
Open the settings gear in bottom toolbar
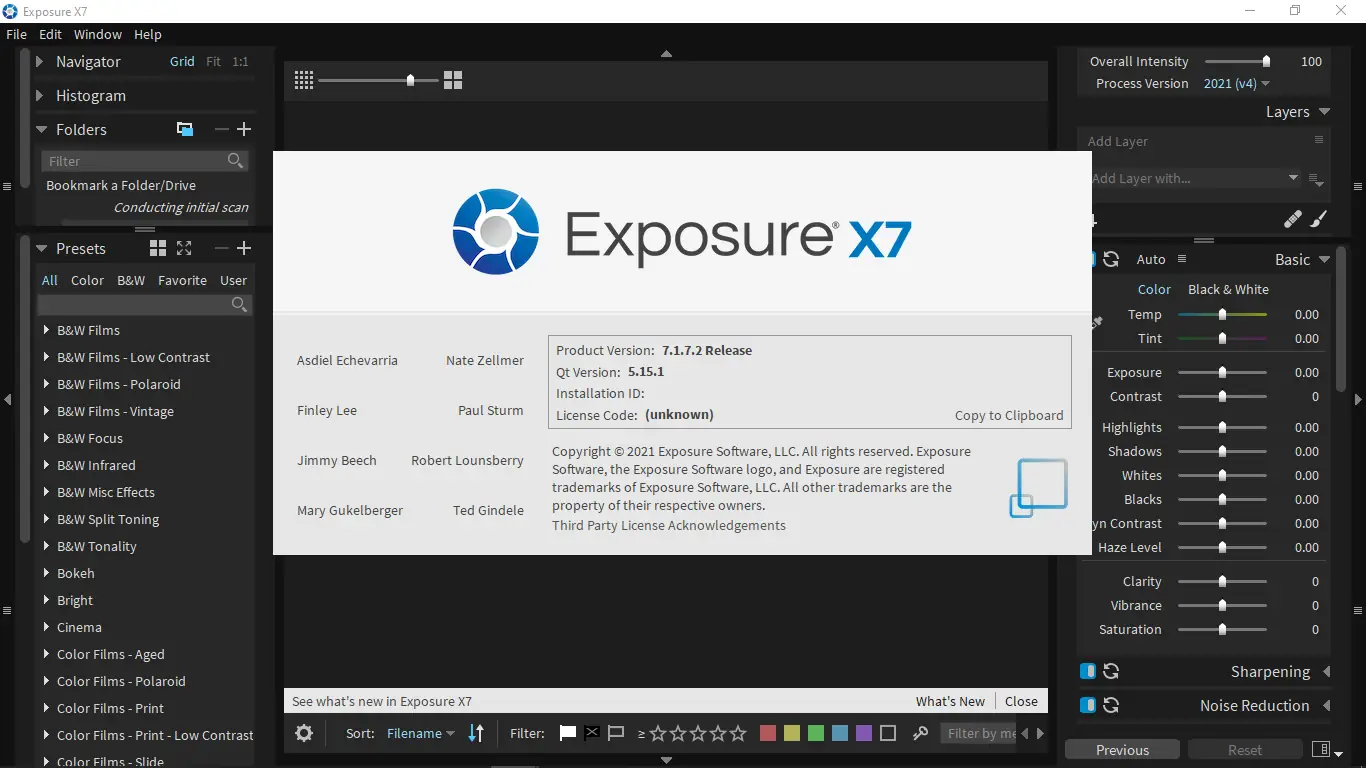(305, 733)
